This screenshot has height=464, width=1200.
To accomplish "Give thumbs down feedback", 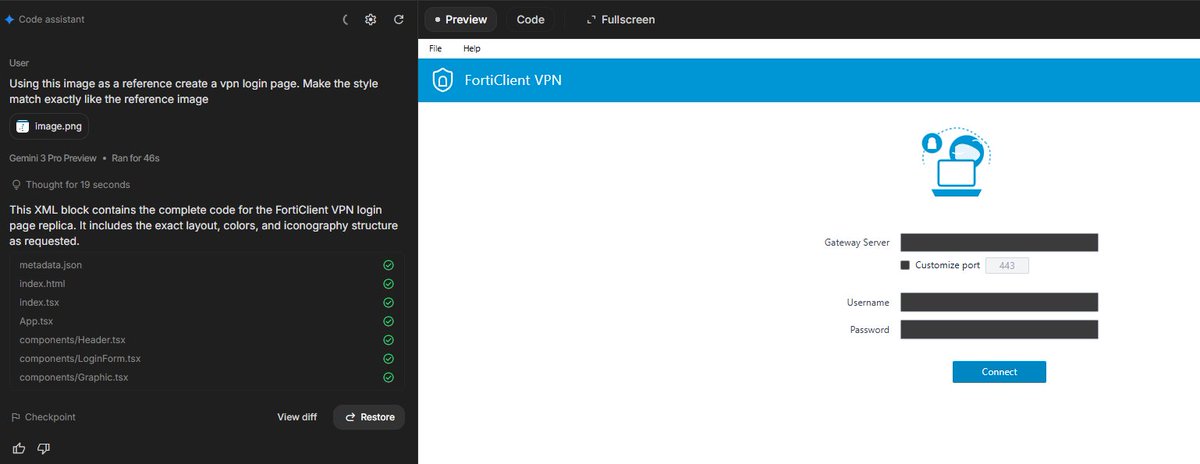I will click(x=43, y=448).
